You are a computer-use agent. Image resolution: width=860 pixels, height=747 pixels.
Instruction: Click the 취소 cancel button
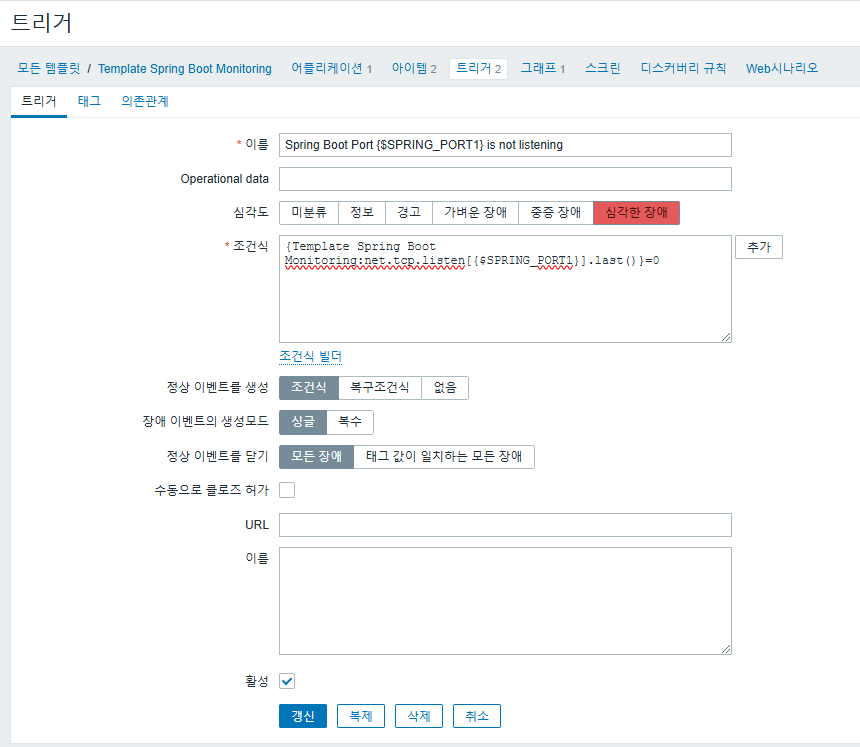click(x=477, y=716)
